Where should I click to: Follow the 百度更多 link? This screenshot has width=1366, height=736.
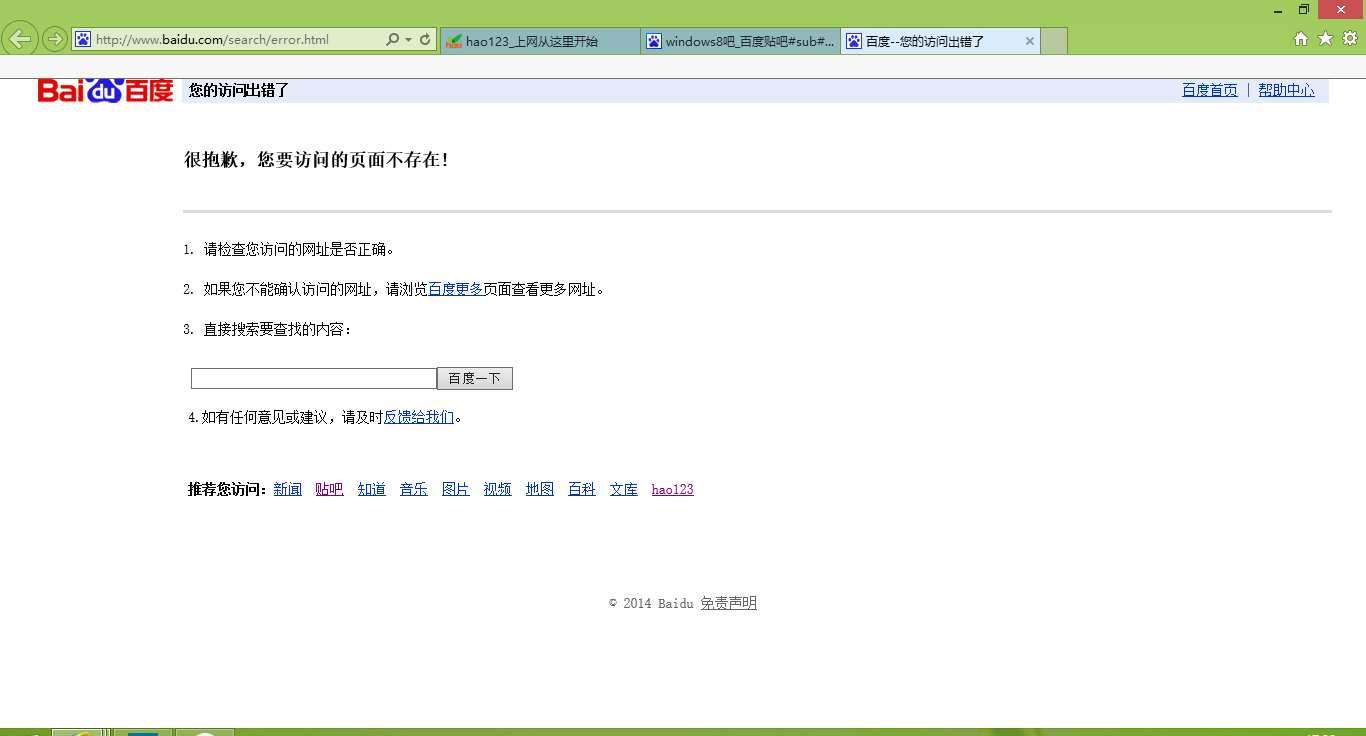[x=456, y=289]
